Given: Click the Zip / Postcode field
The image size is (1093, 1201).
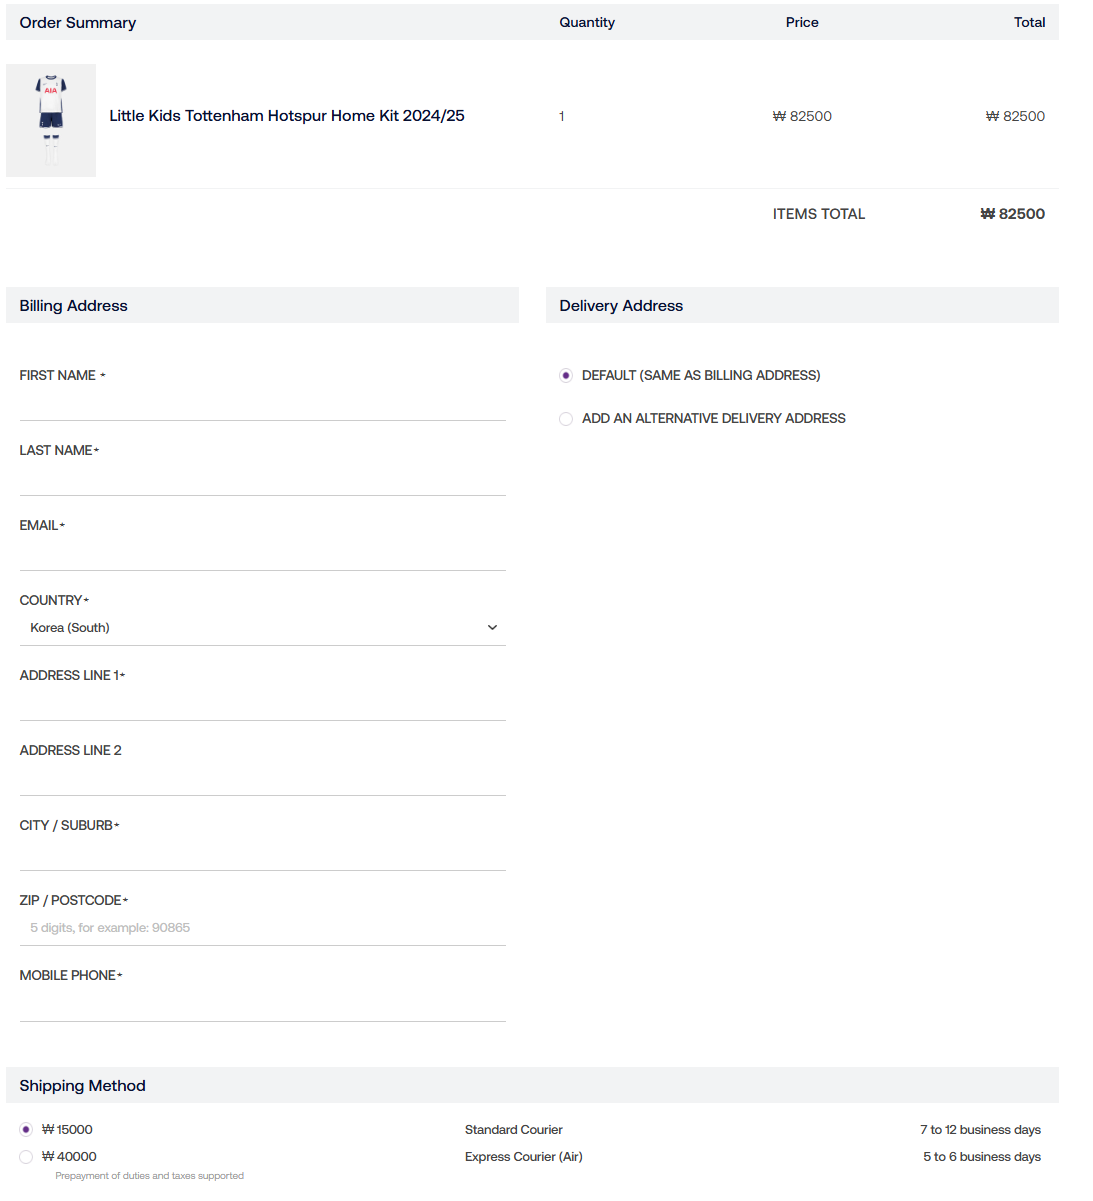Looking at the screenshot, I should (262, 929).
